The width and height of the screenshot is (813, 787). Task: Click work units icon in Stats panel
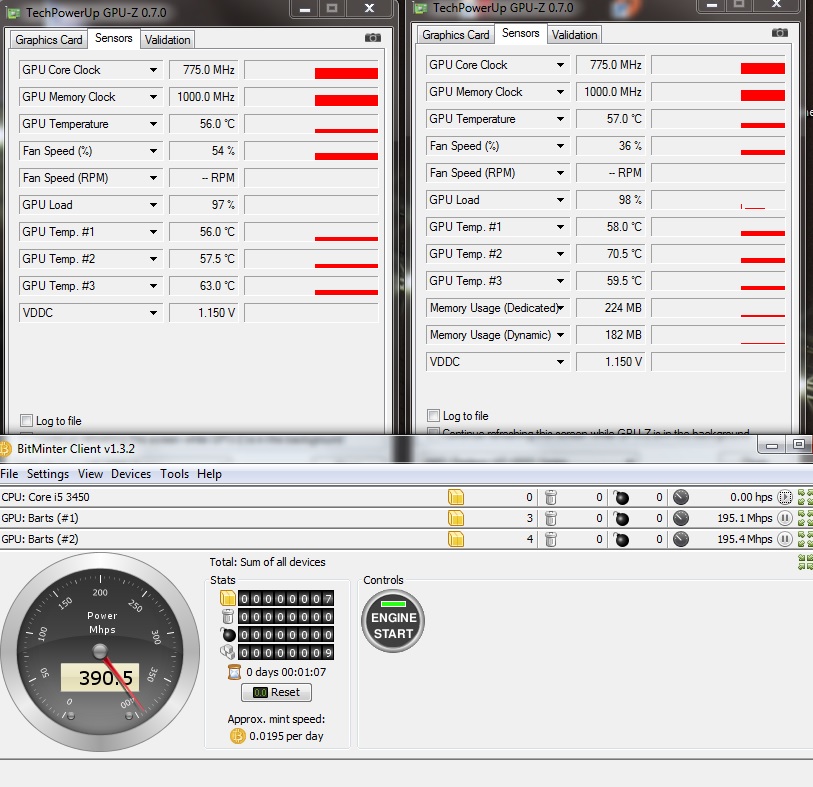point(228,652)
